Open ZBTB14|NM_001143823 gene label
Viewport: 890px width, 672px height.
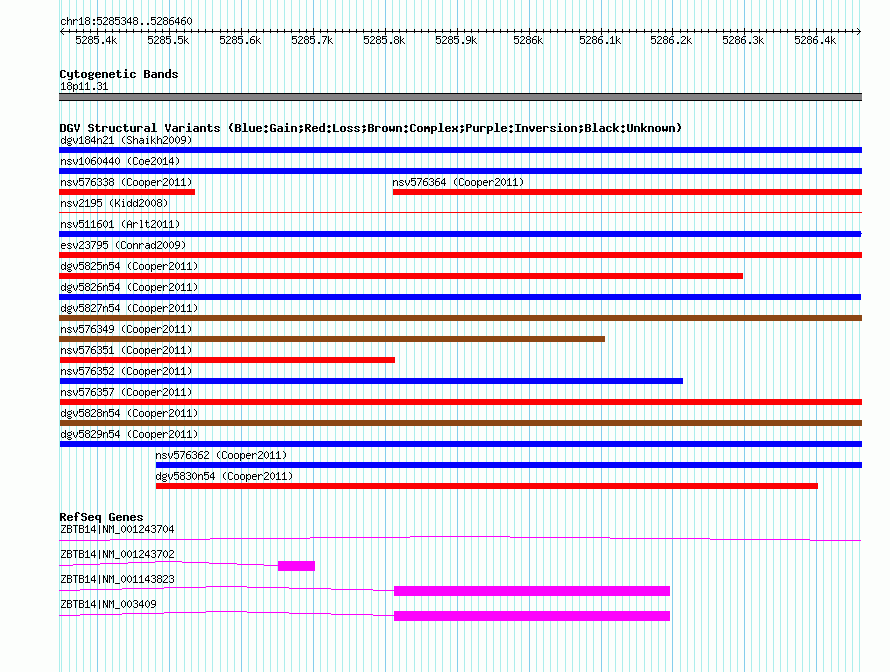tap(117, 579)
